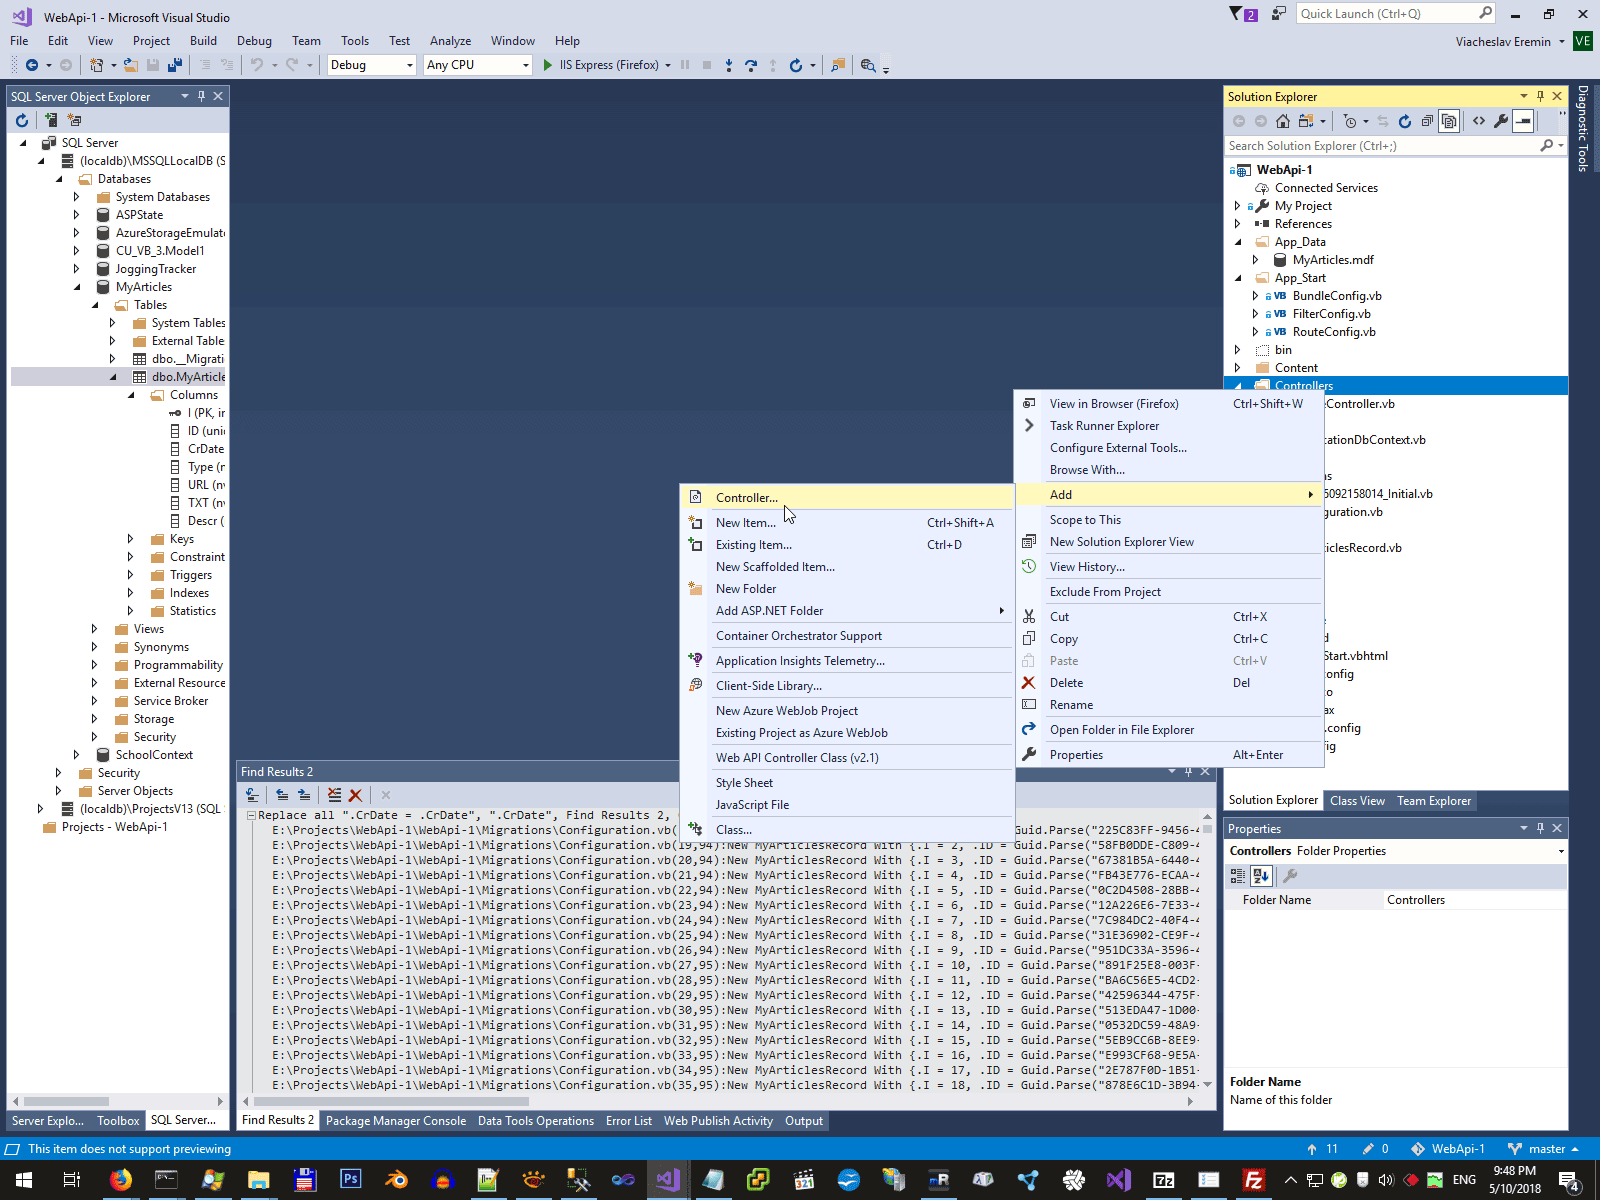Click the Alphabetical sort icon in Properties

1261,876
